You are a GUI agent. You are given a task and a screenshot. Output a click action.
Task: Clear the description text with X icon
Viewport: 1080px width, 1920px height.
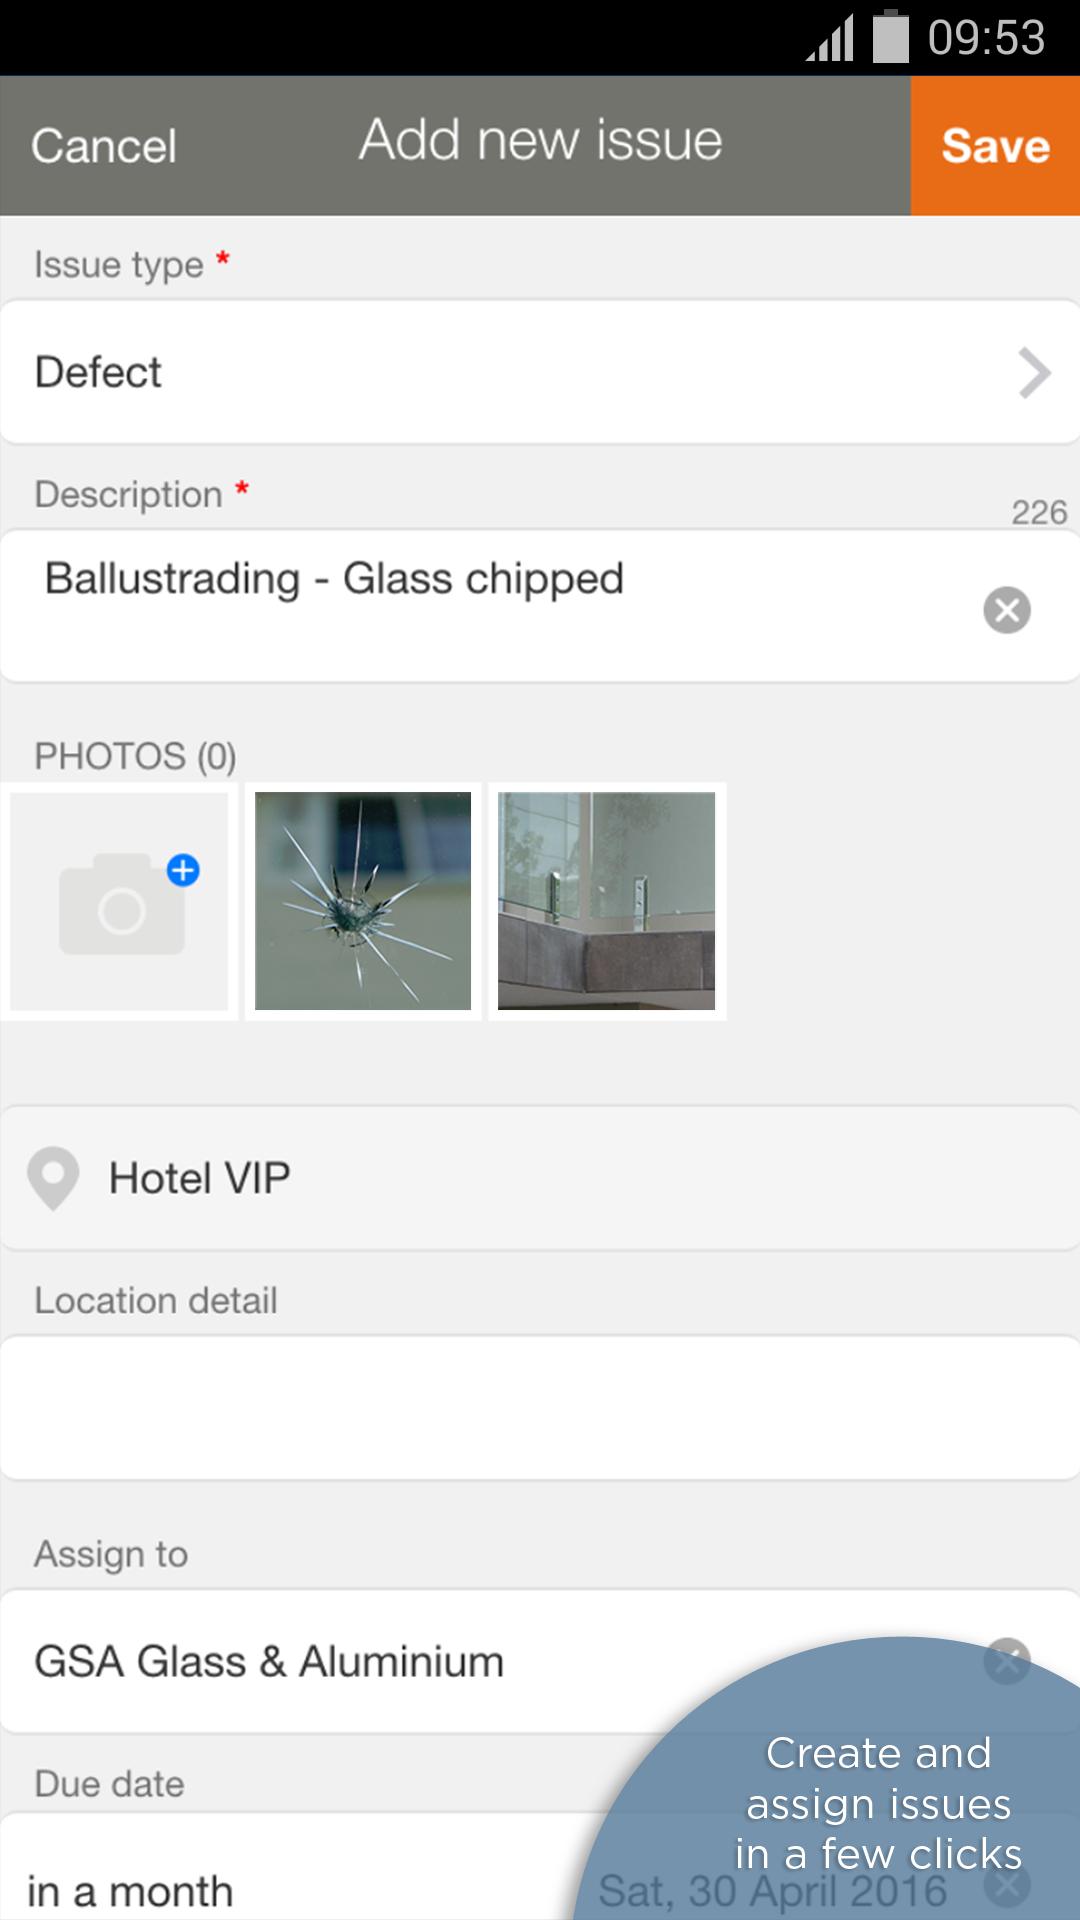(1006, 610)
